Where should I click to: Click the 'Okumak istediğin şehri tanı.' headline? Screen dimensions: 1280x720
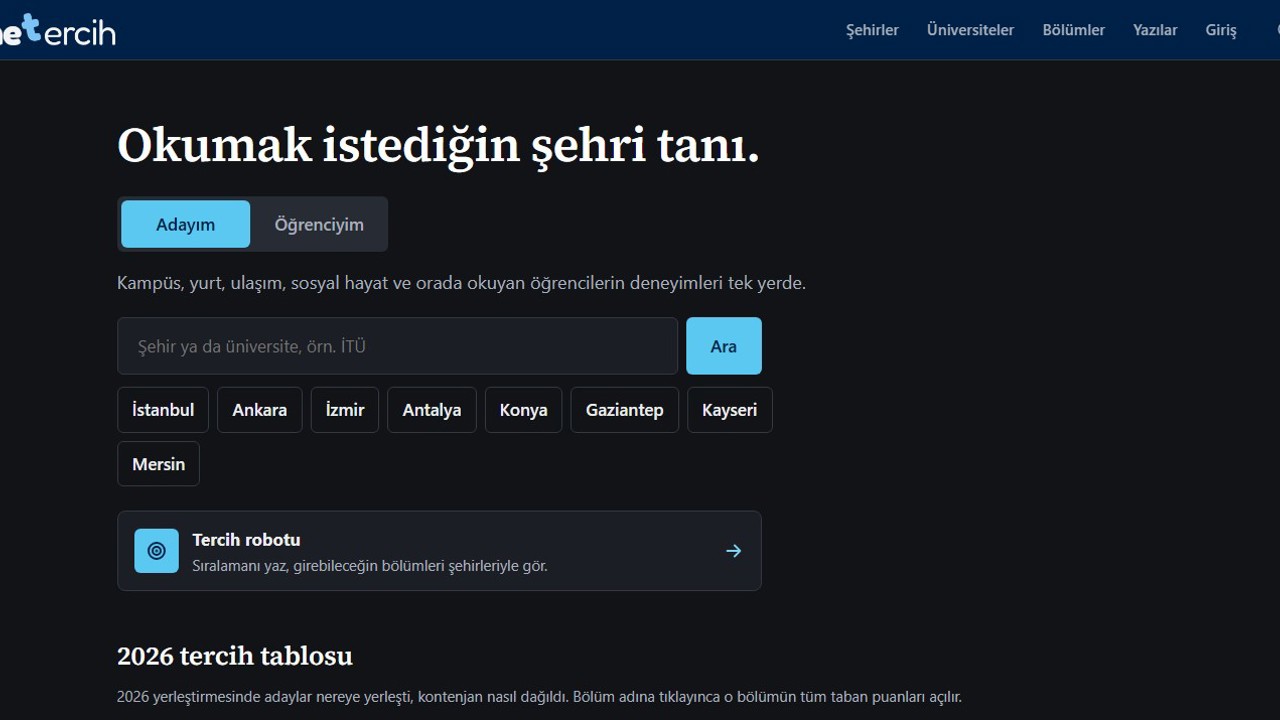pyautogui.click(x=438, y=146)
